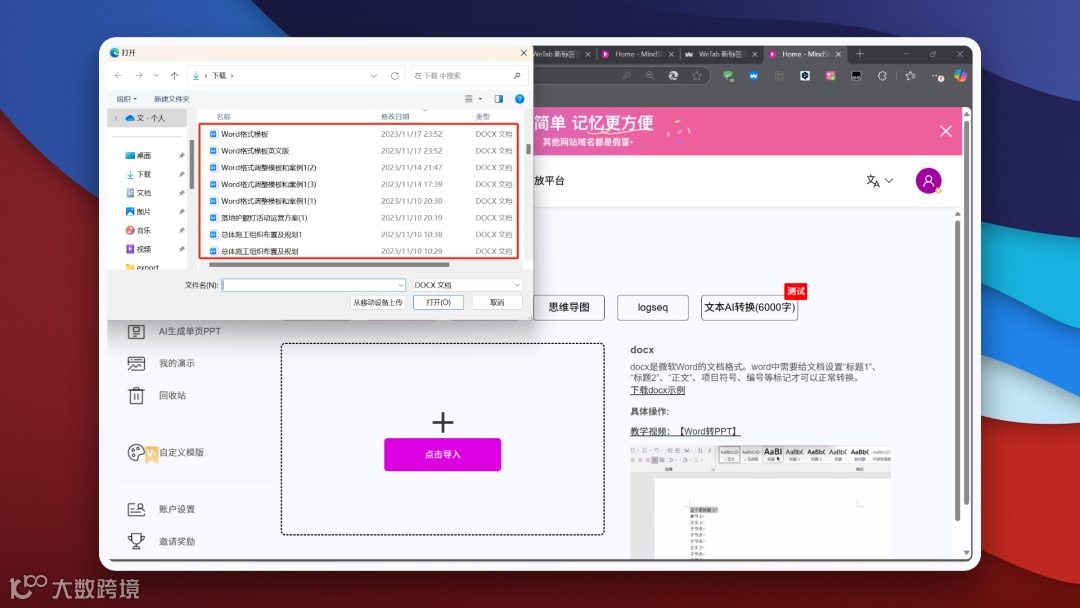Screen dimensions: 1080x608
Task: Open the address path history dropdown
Action: [373, 76]
